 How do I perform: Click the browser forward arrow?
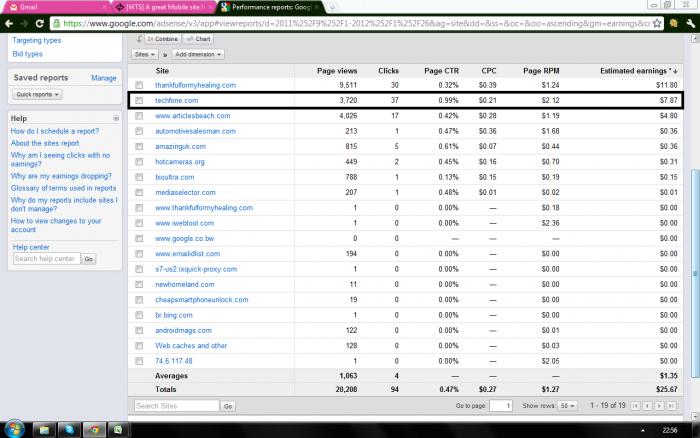[x=24, y=24]
